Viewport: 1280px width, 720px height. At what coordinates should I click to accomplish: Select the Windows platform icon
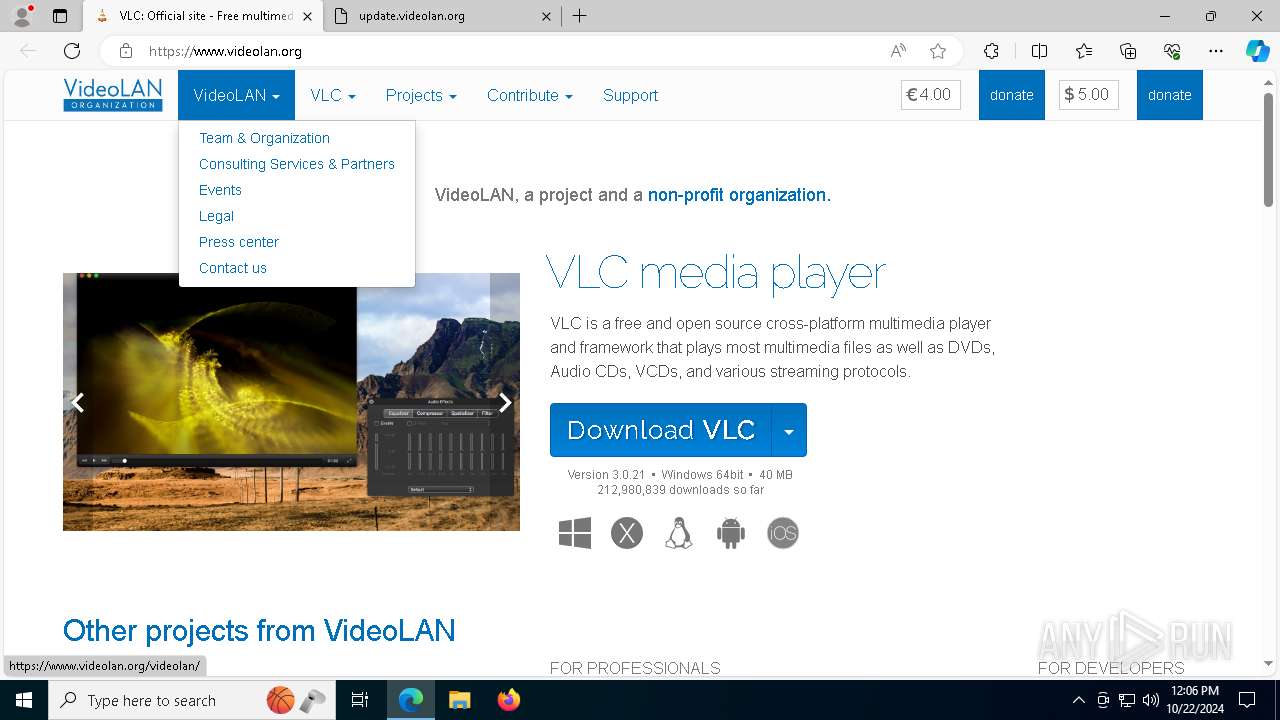tap(575, 533)
